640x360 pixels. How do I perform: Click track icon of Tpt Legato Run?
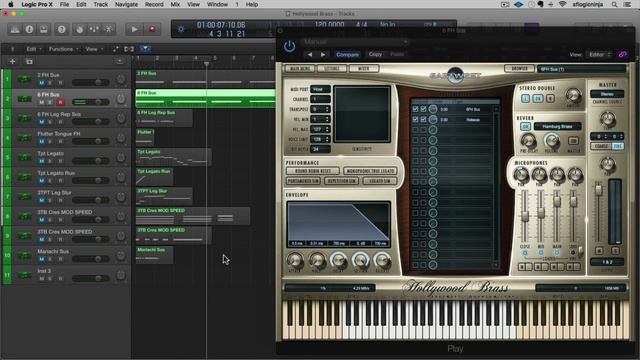click(25, 177)
